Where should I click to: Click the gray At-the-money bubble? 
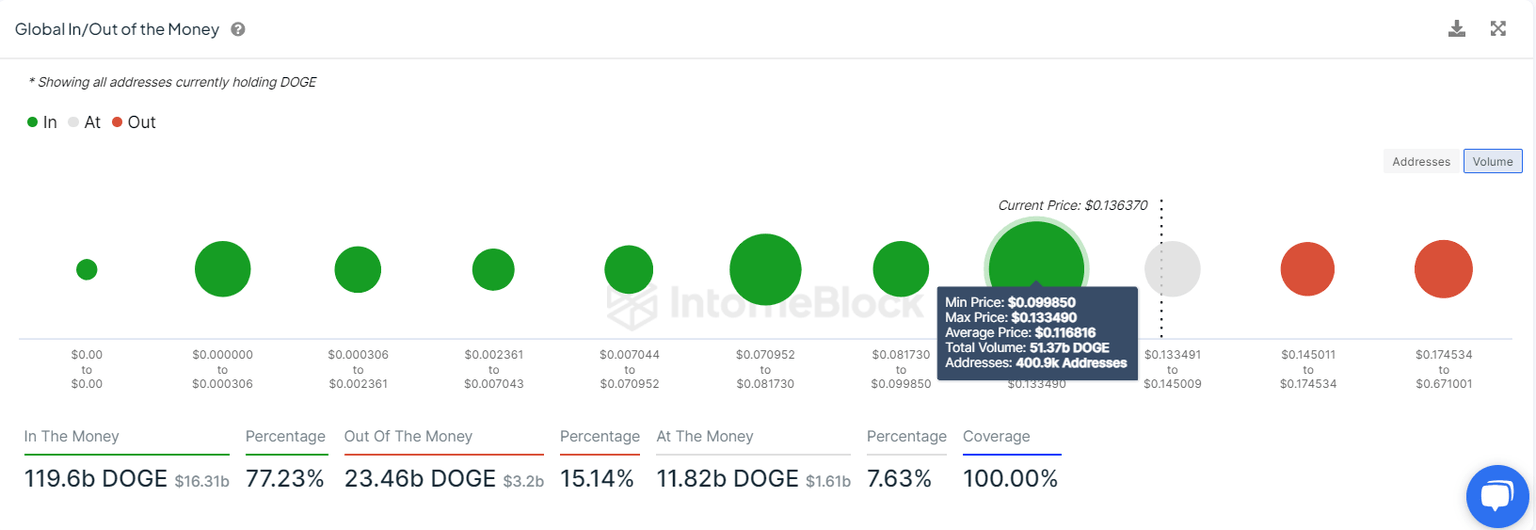point(1172,268)
